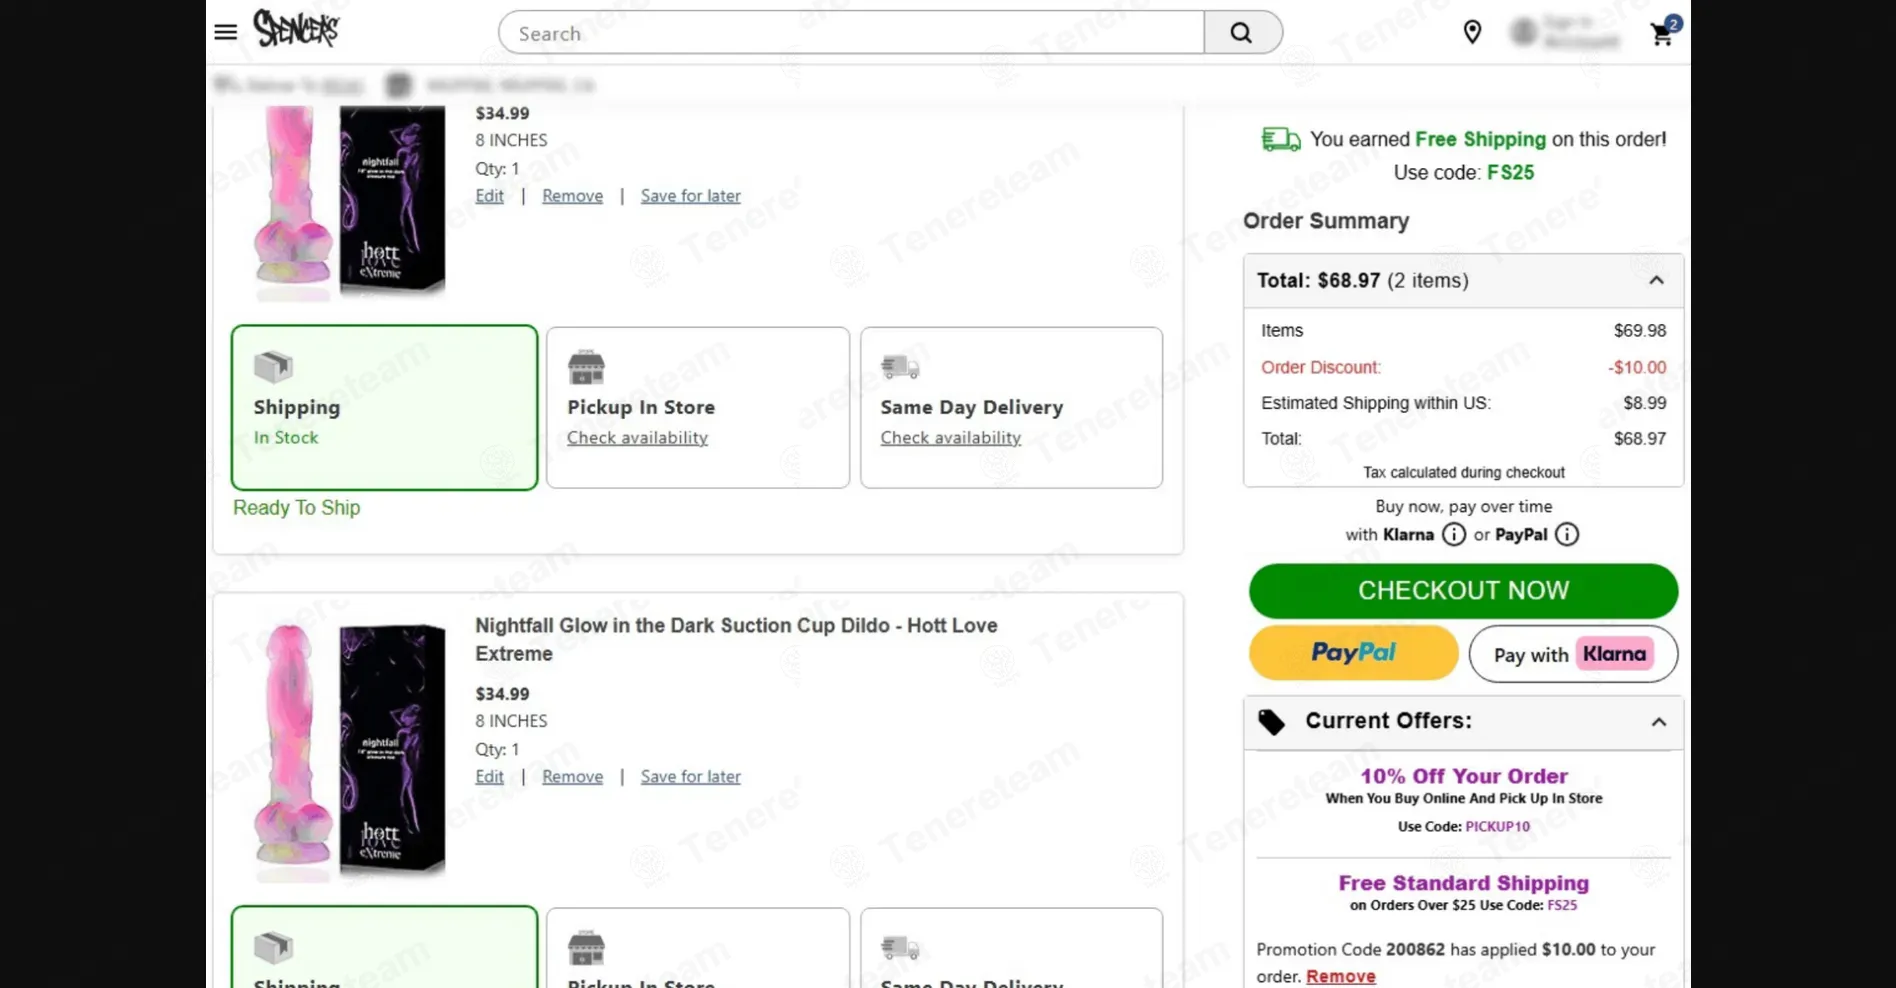Pay using the yellow PayPal button
Screen dimensions: 1896x988
(1353, 653)
